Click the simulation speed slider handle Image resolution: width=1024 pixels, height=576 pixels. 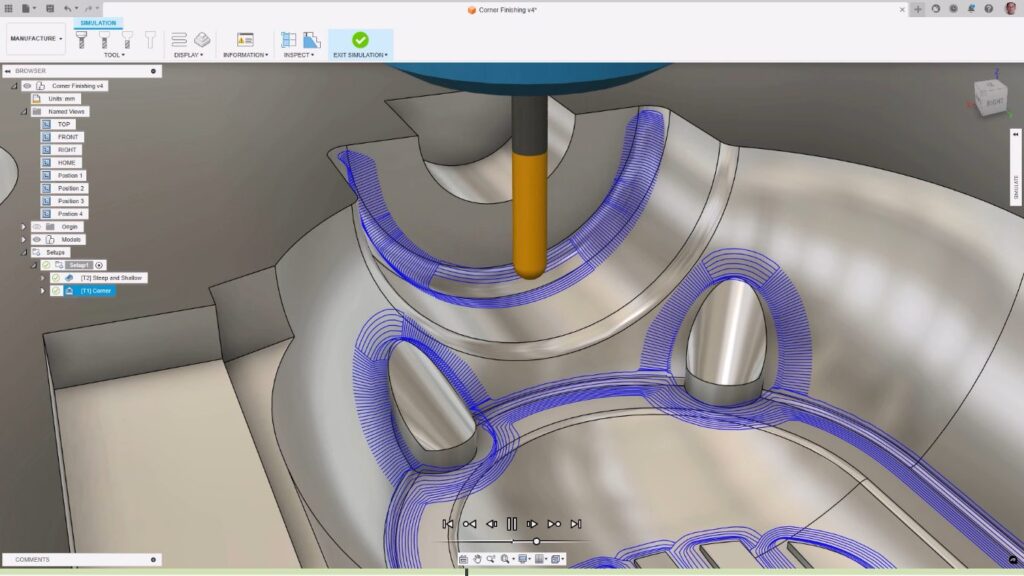[x=536, y=541]
